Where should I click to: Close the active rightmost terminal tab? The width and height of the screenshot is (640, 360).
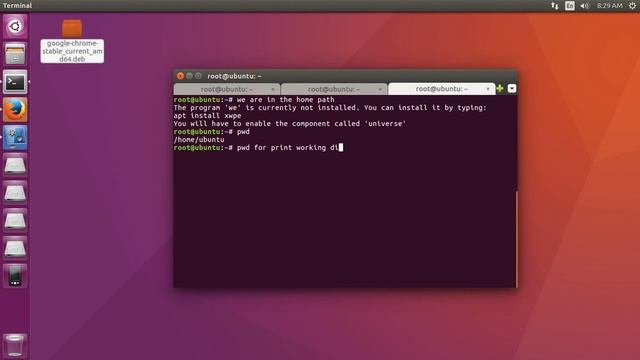pos(488,89)
